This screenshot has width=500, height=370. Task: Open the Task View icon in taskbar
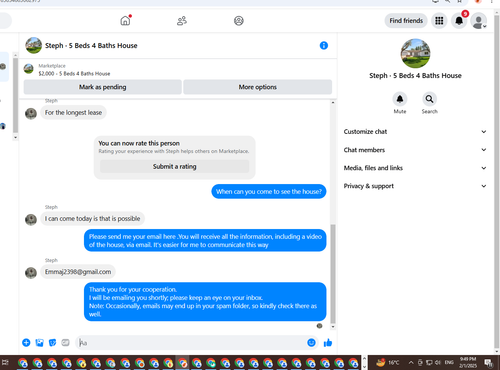pos(5,362)
